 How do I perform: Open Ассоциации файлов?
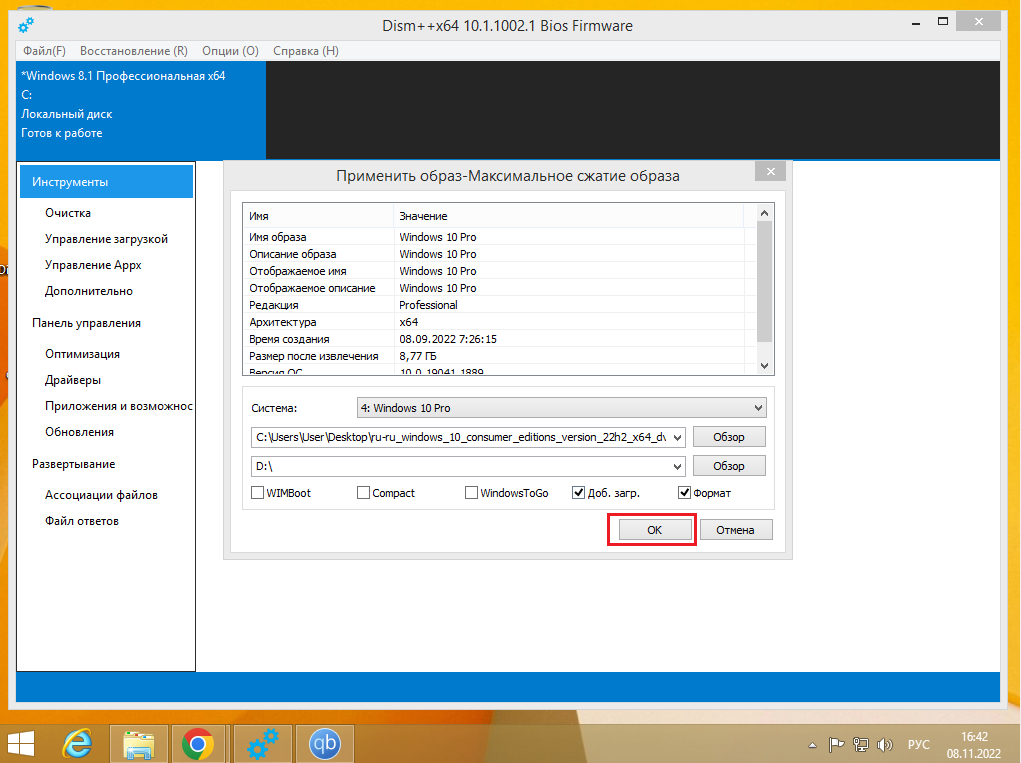pos(101,495)
